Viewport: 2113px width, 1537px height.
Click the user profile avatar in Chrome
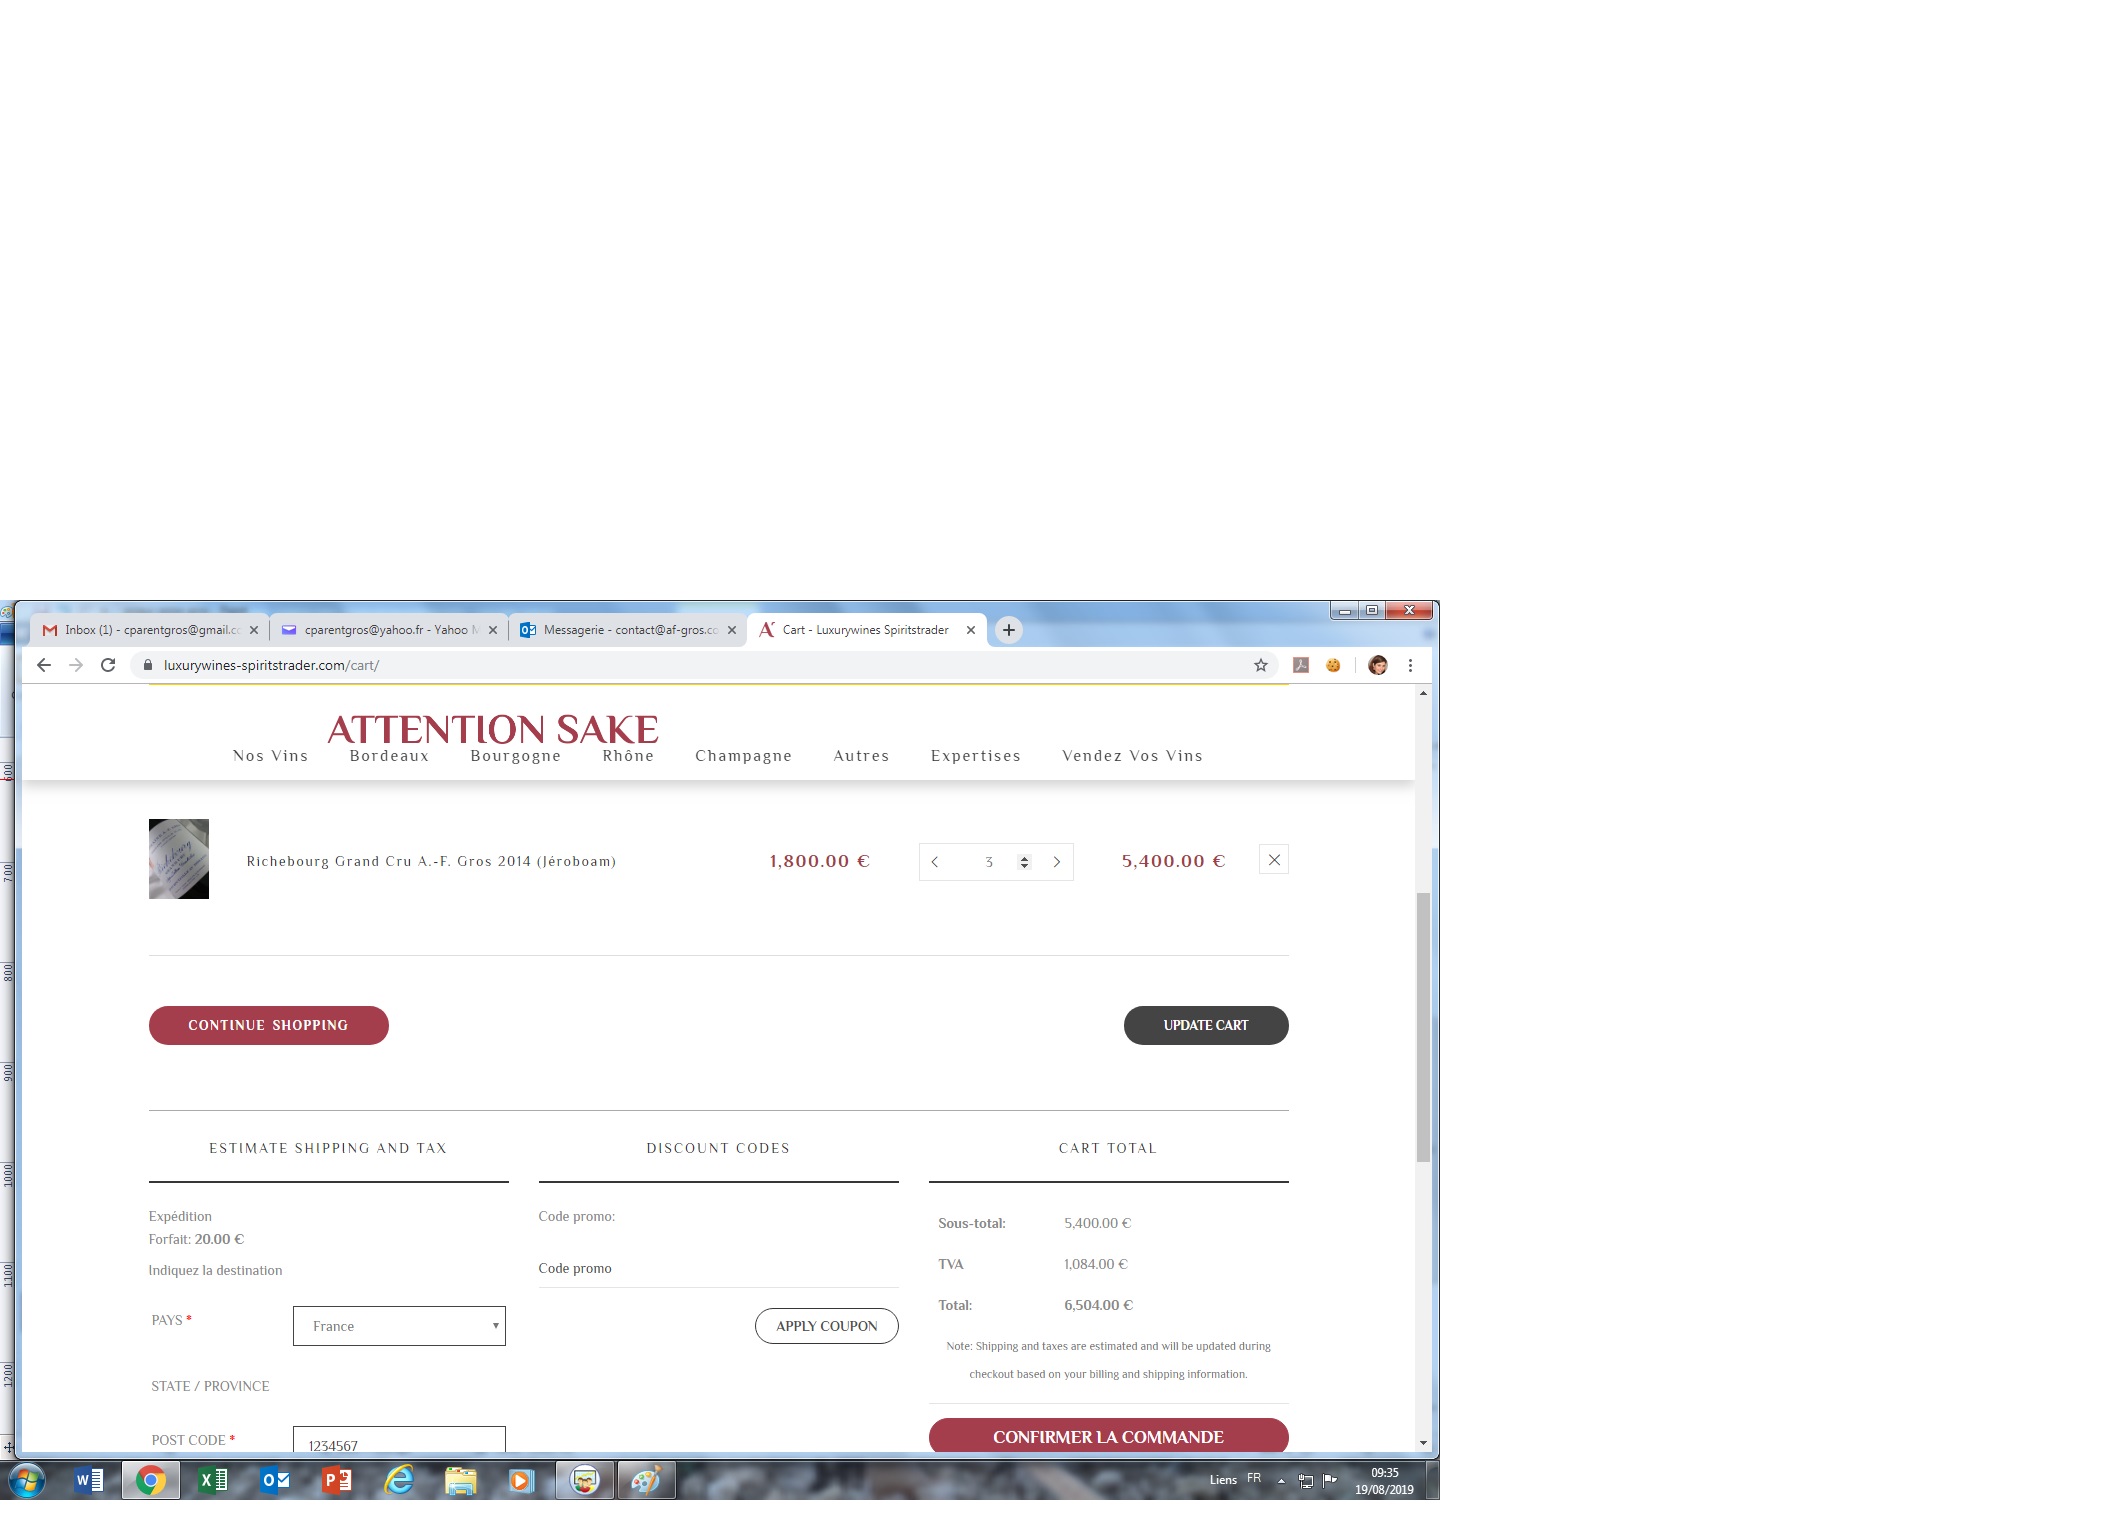[1377, 665]
